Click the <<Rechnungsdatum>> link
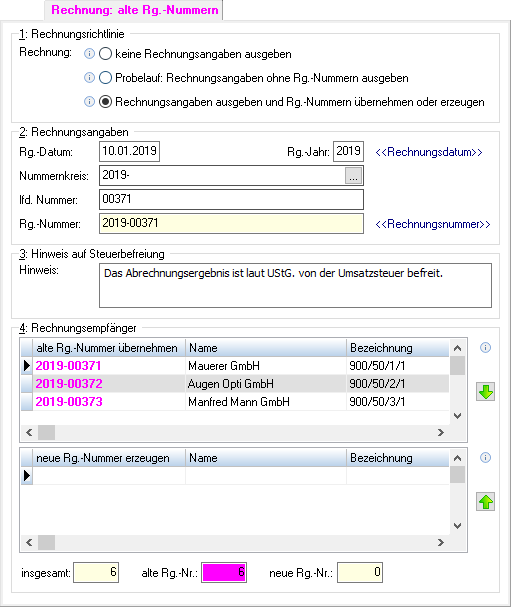Image resolution: width=511 pixels, height=607 pixels. point(429,152)
